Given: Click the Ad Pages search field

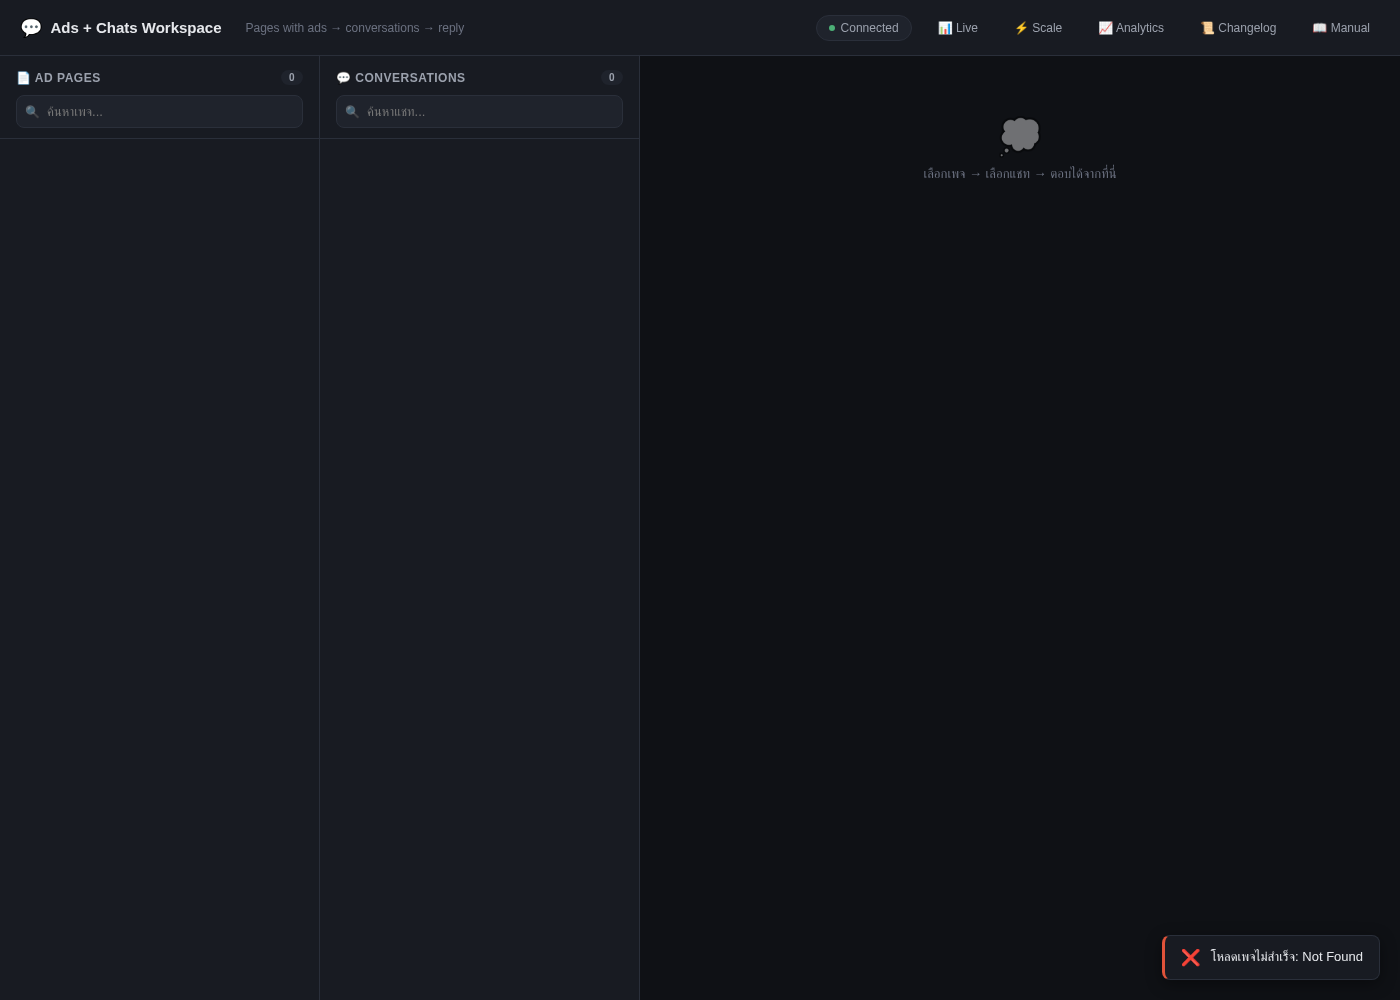Looking at the screenshot, I should (x=159, y=111).
